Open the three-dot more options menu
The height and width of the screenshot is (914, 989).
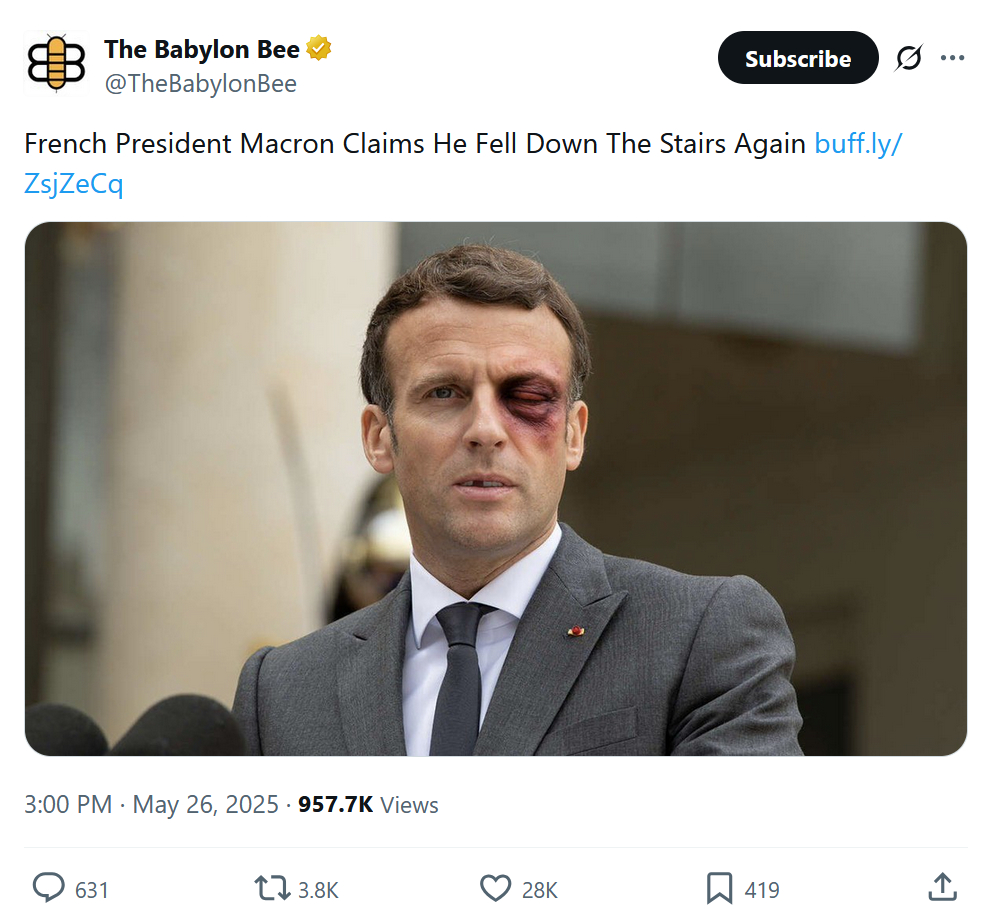pos(952,58)
